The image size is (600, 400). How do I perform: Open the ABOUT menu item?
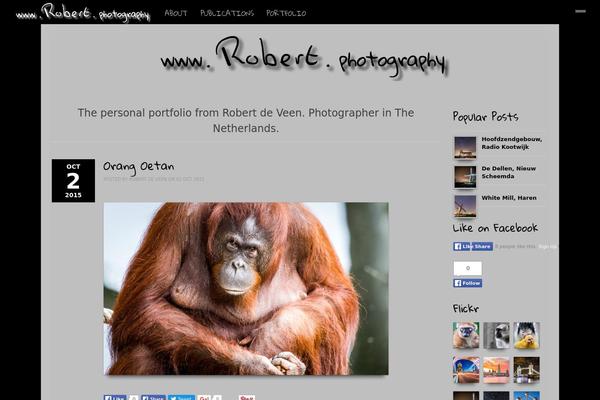click(176, 13)
